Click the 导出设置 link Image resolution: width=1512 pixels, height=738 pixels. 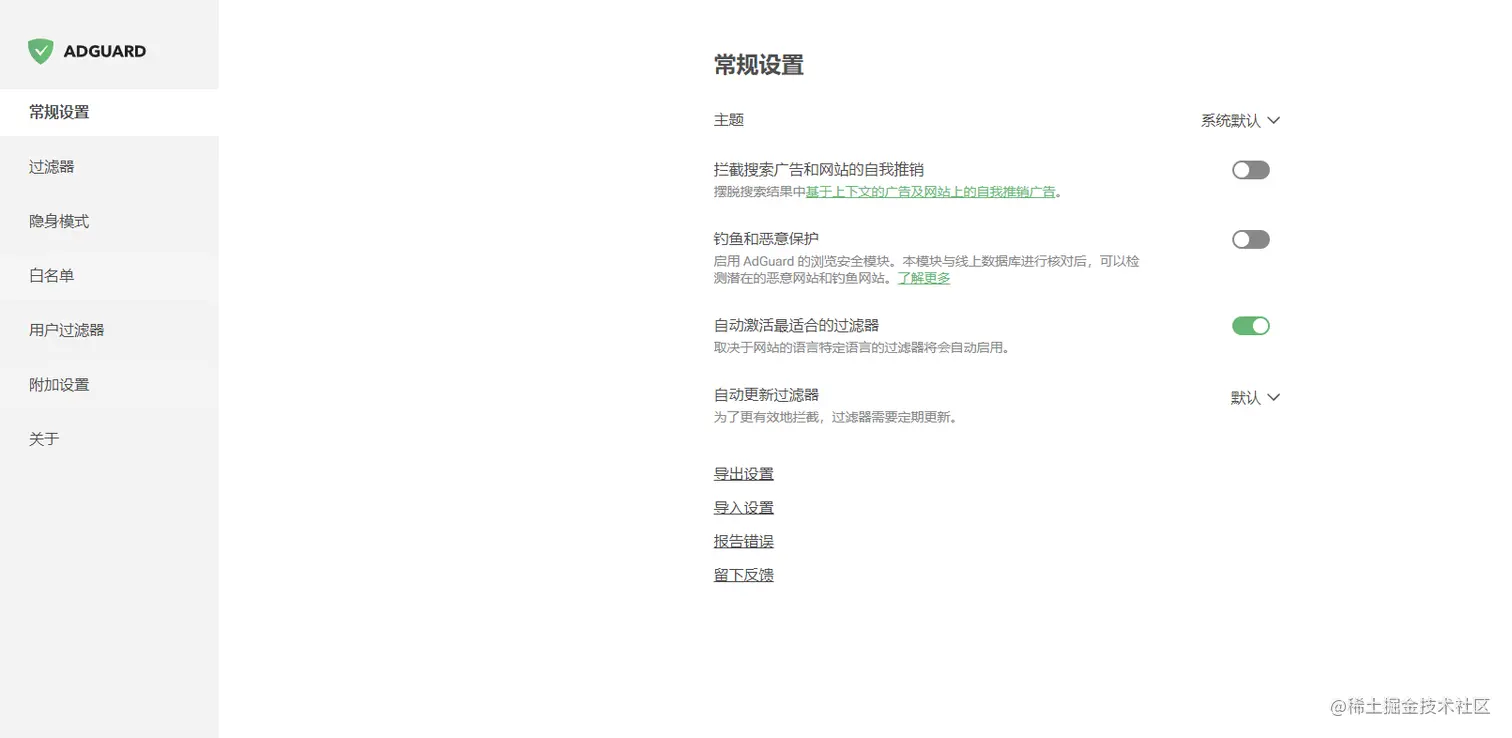pyautogui.click(x=743, y=473)
